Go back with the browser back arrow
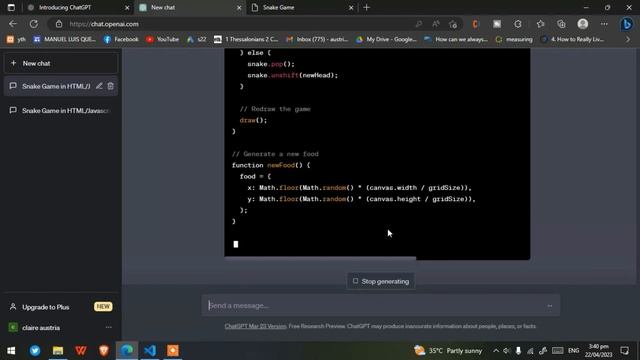Viewport: 640px width, 360px height. coord(13,24)
